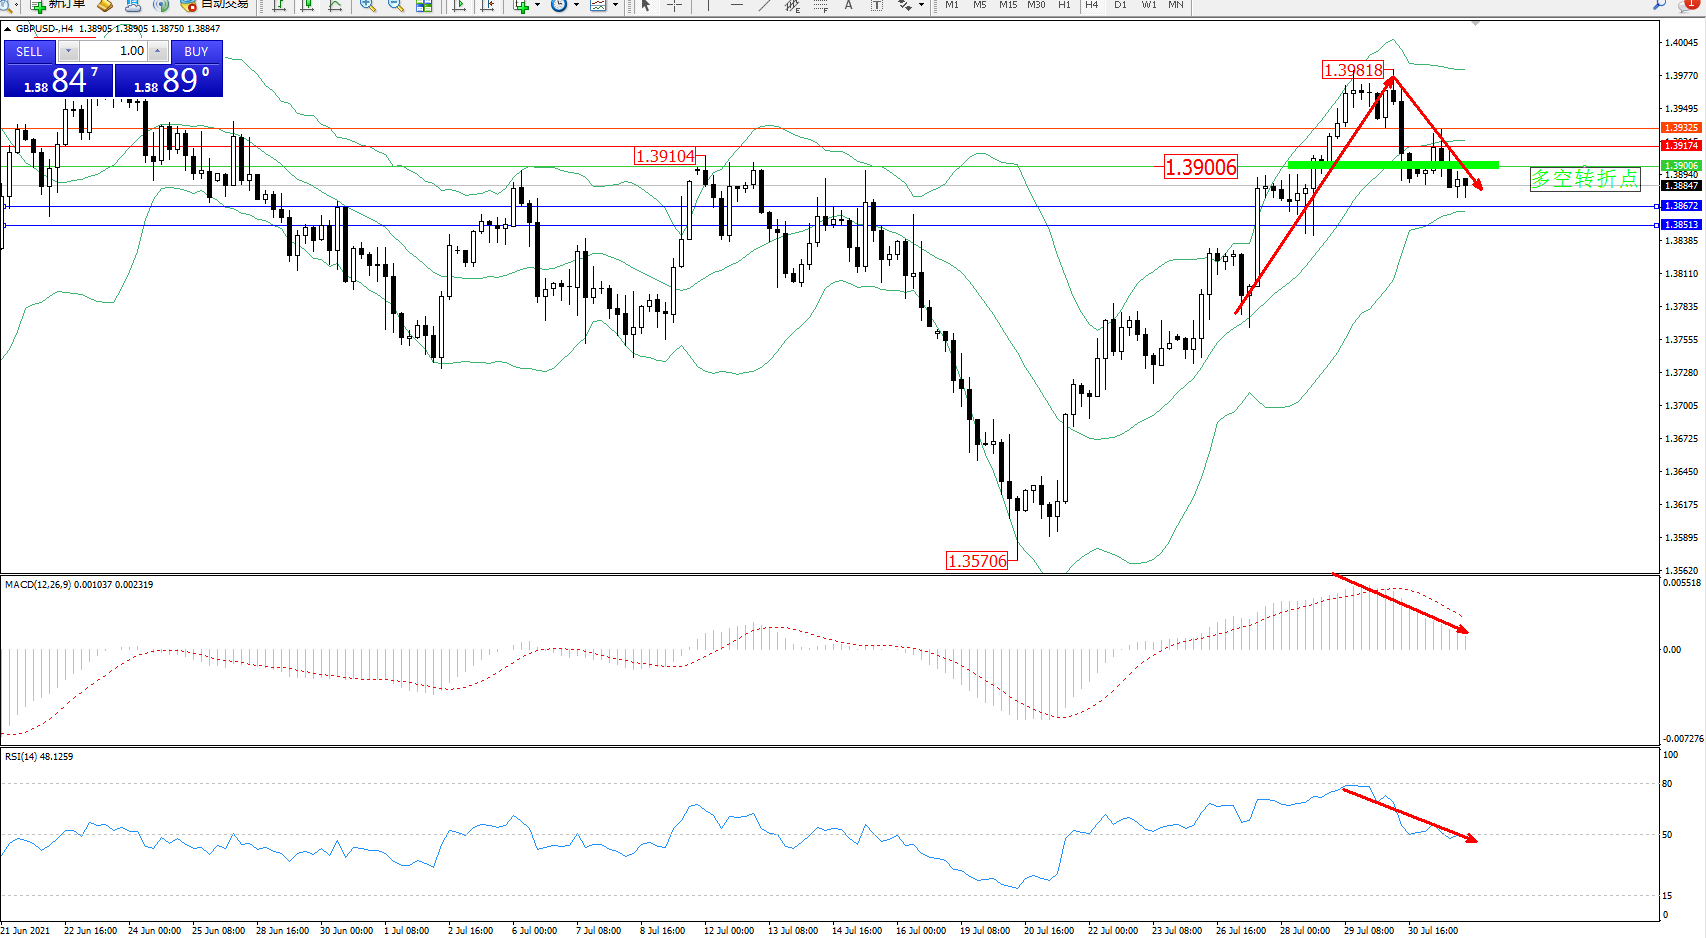The height and width of the screenshot is (938, 1706).
Task: Increase lot volume with up arrow
Action: tap(157, 51)
